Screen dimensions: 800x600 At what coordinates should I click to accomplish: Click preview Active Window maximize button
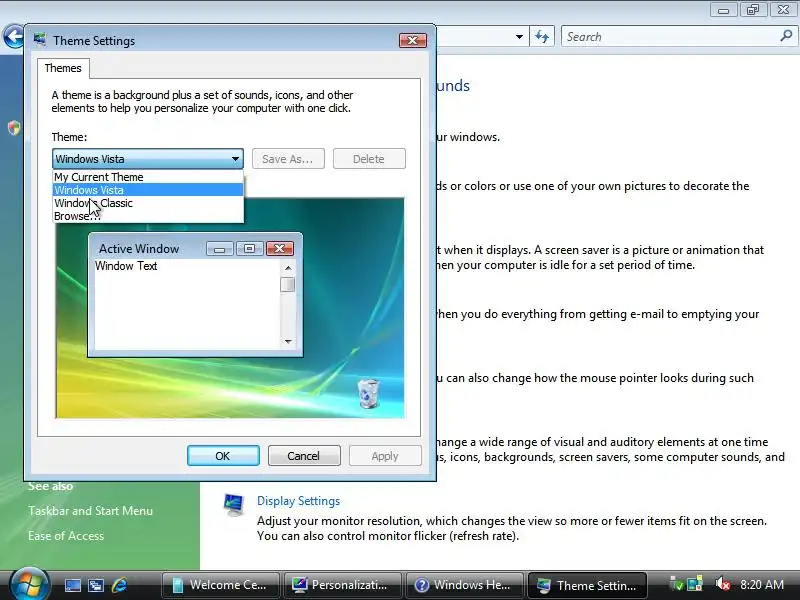pos(249,248)
